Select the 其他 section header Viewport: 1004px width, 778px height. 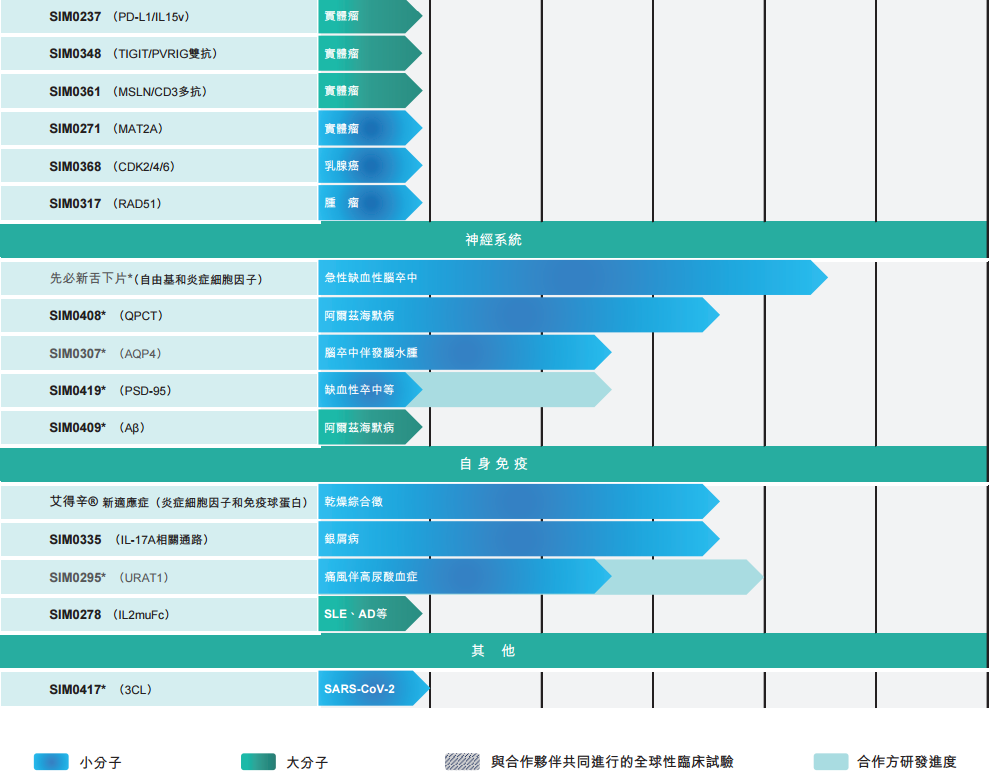click(494, 651)
